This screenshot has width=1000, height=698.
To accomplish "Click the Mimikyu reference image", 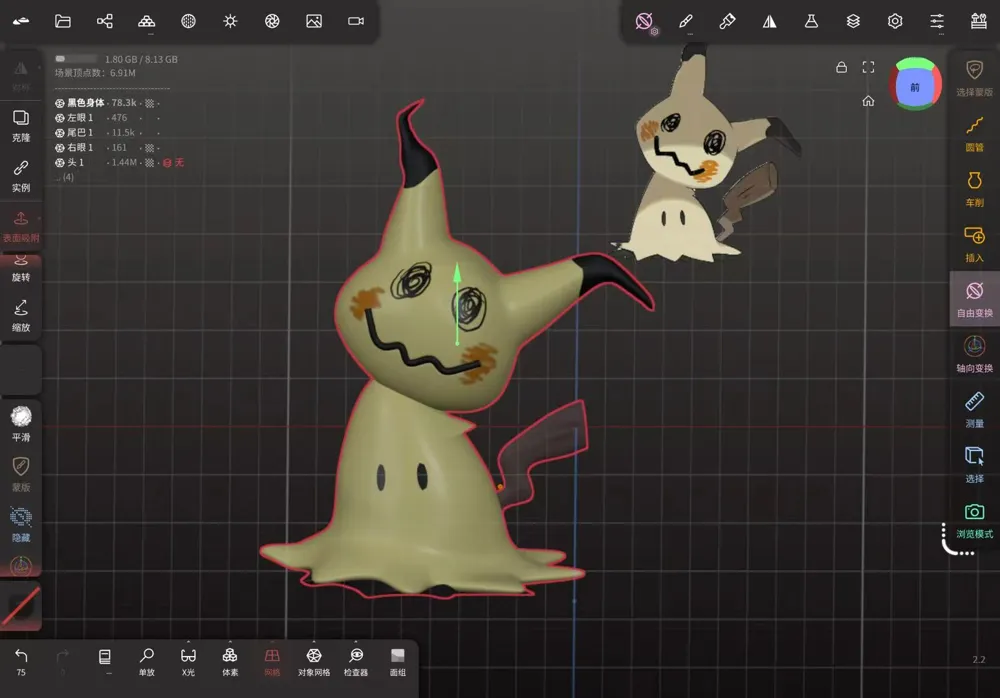I will pyautogui.click(x=705, y=153).
